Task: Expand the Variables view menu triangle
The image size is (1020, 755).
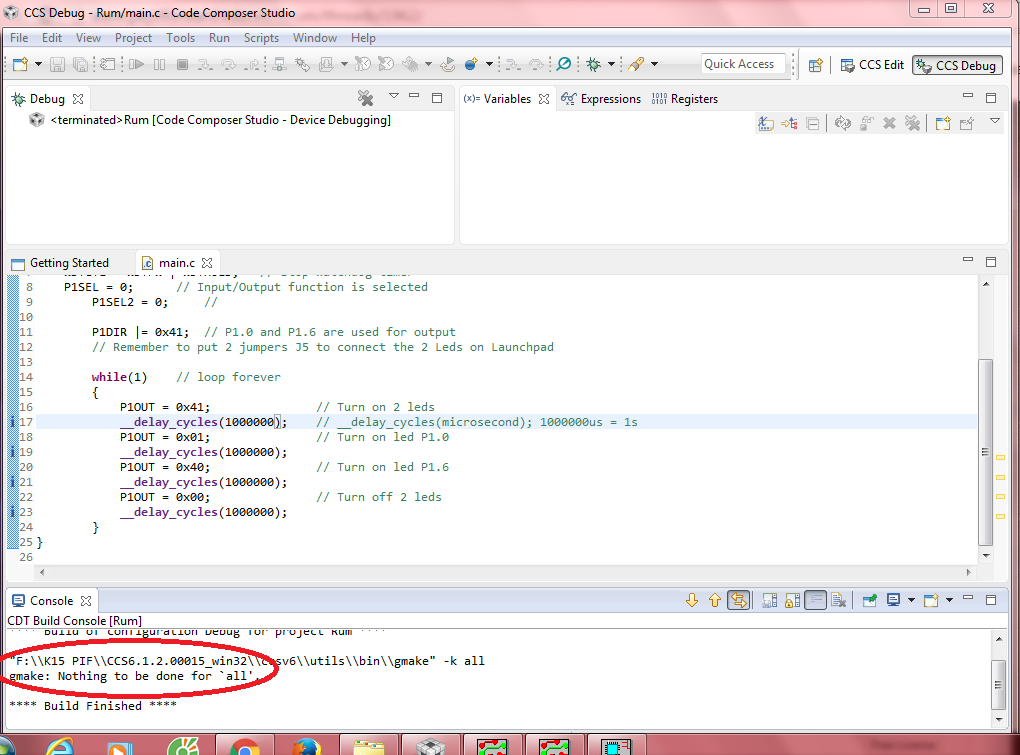Action: [994, 122]
